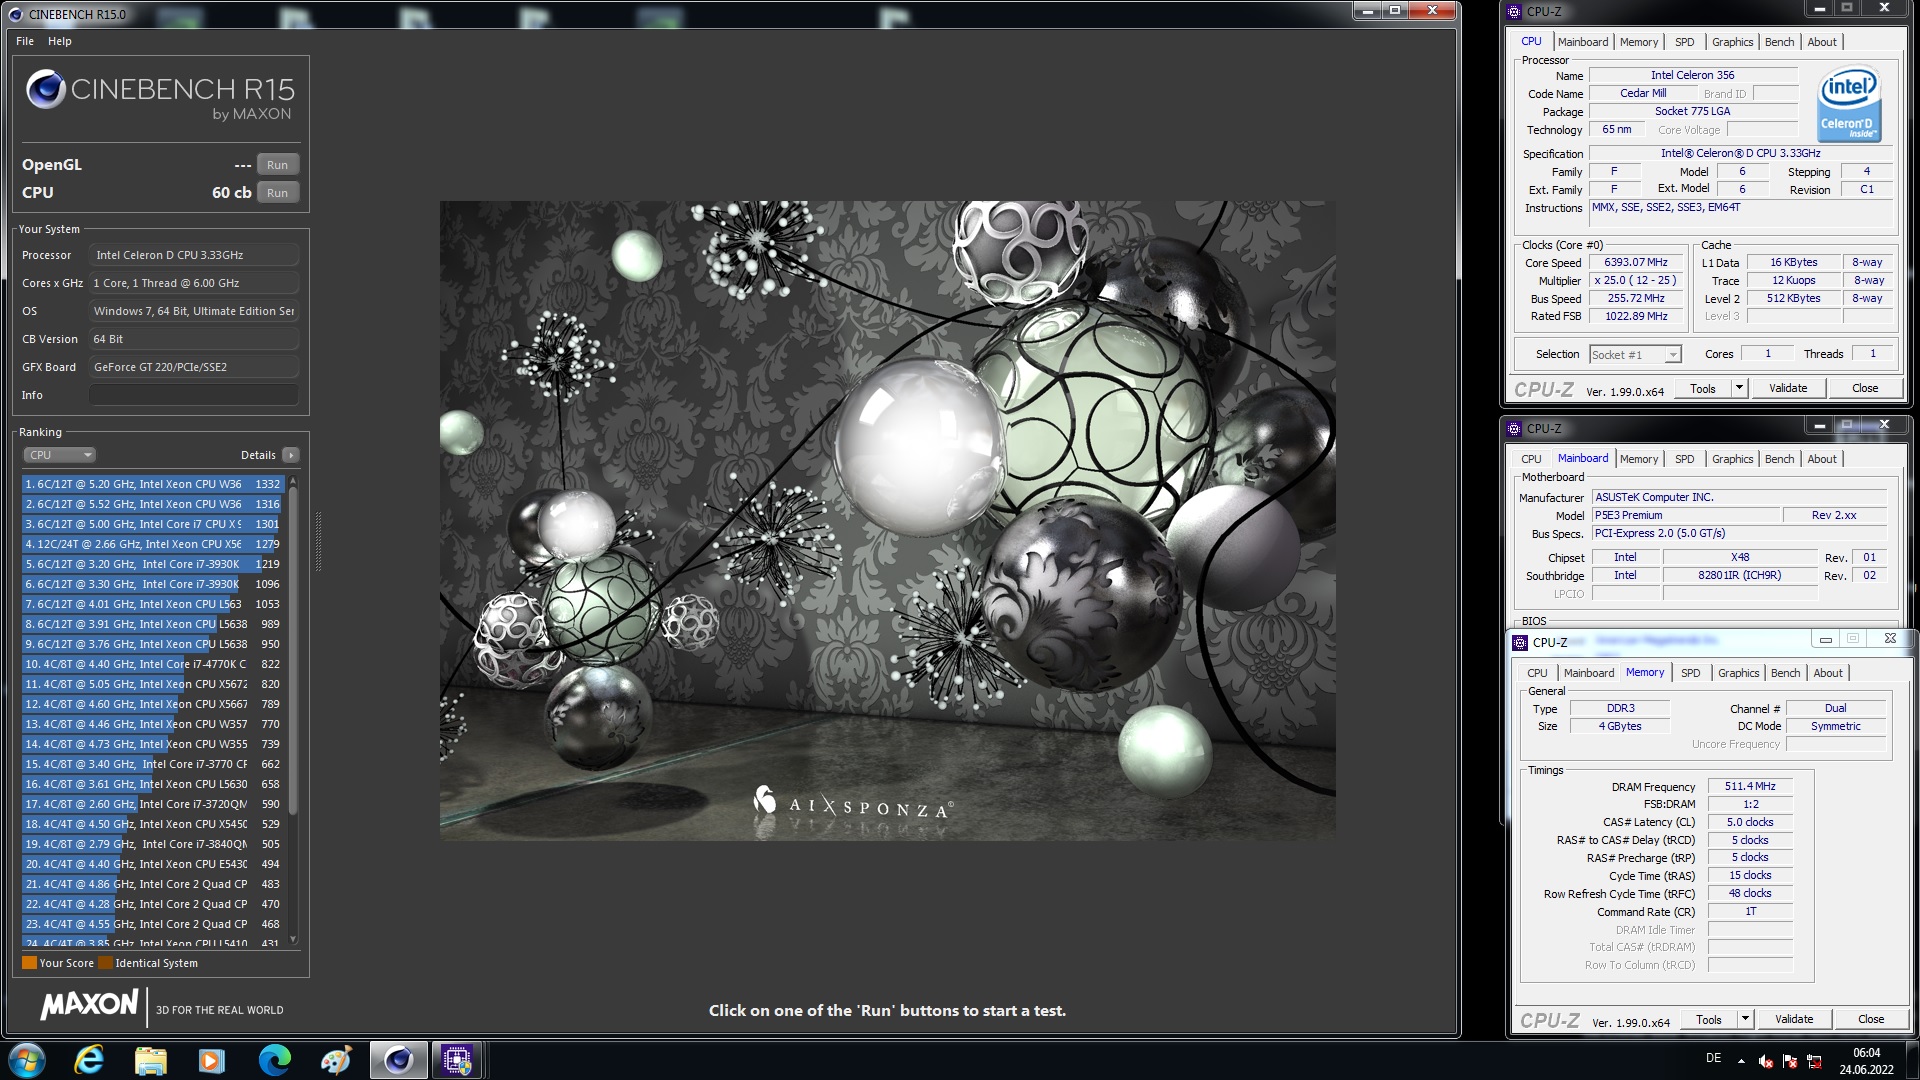The image size is (1920, 1080).
Task: Click Close button in top CPU-Z window
Action: point(1865,388)
